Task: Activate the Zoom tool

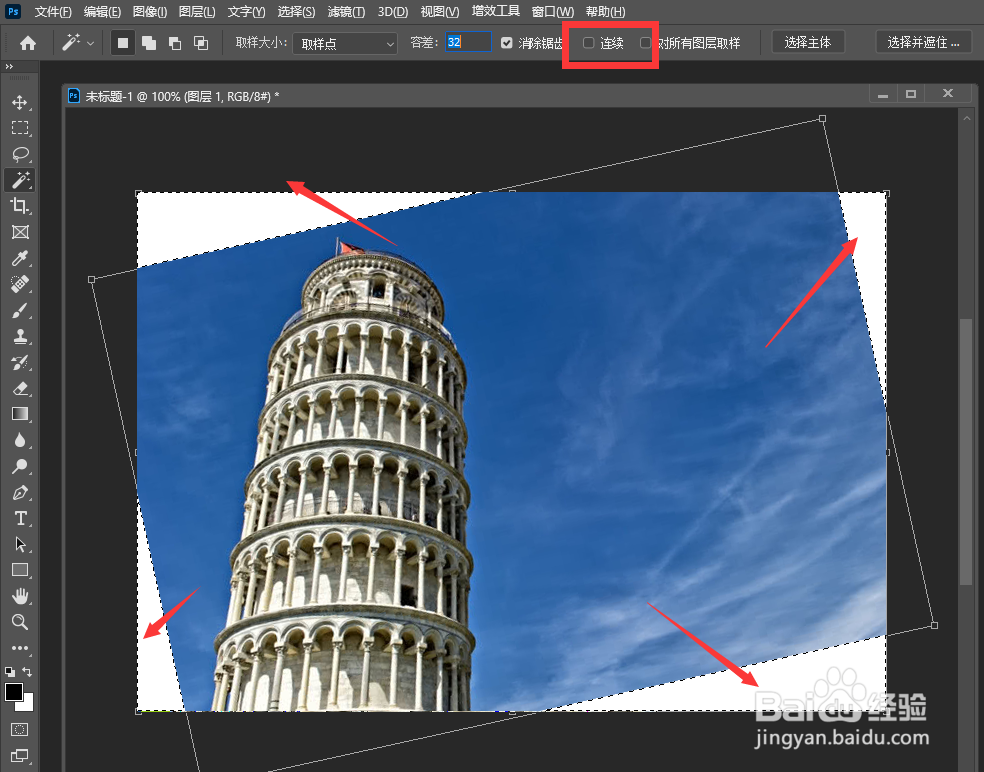Action: tap(21, 622)
